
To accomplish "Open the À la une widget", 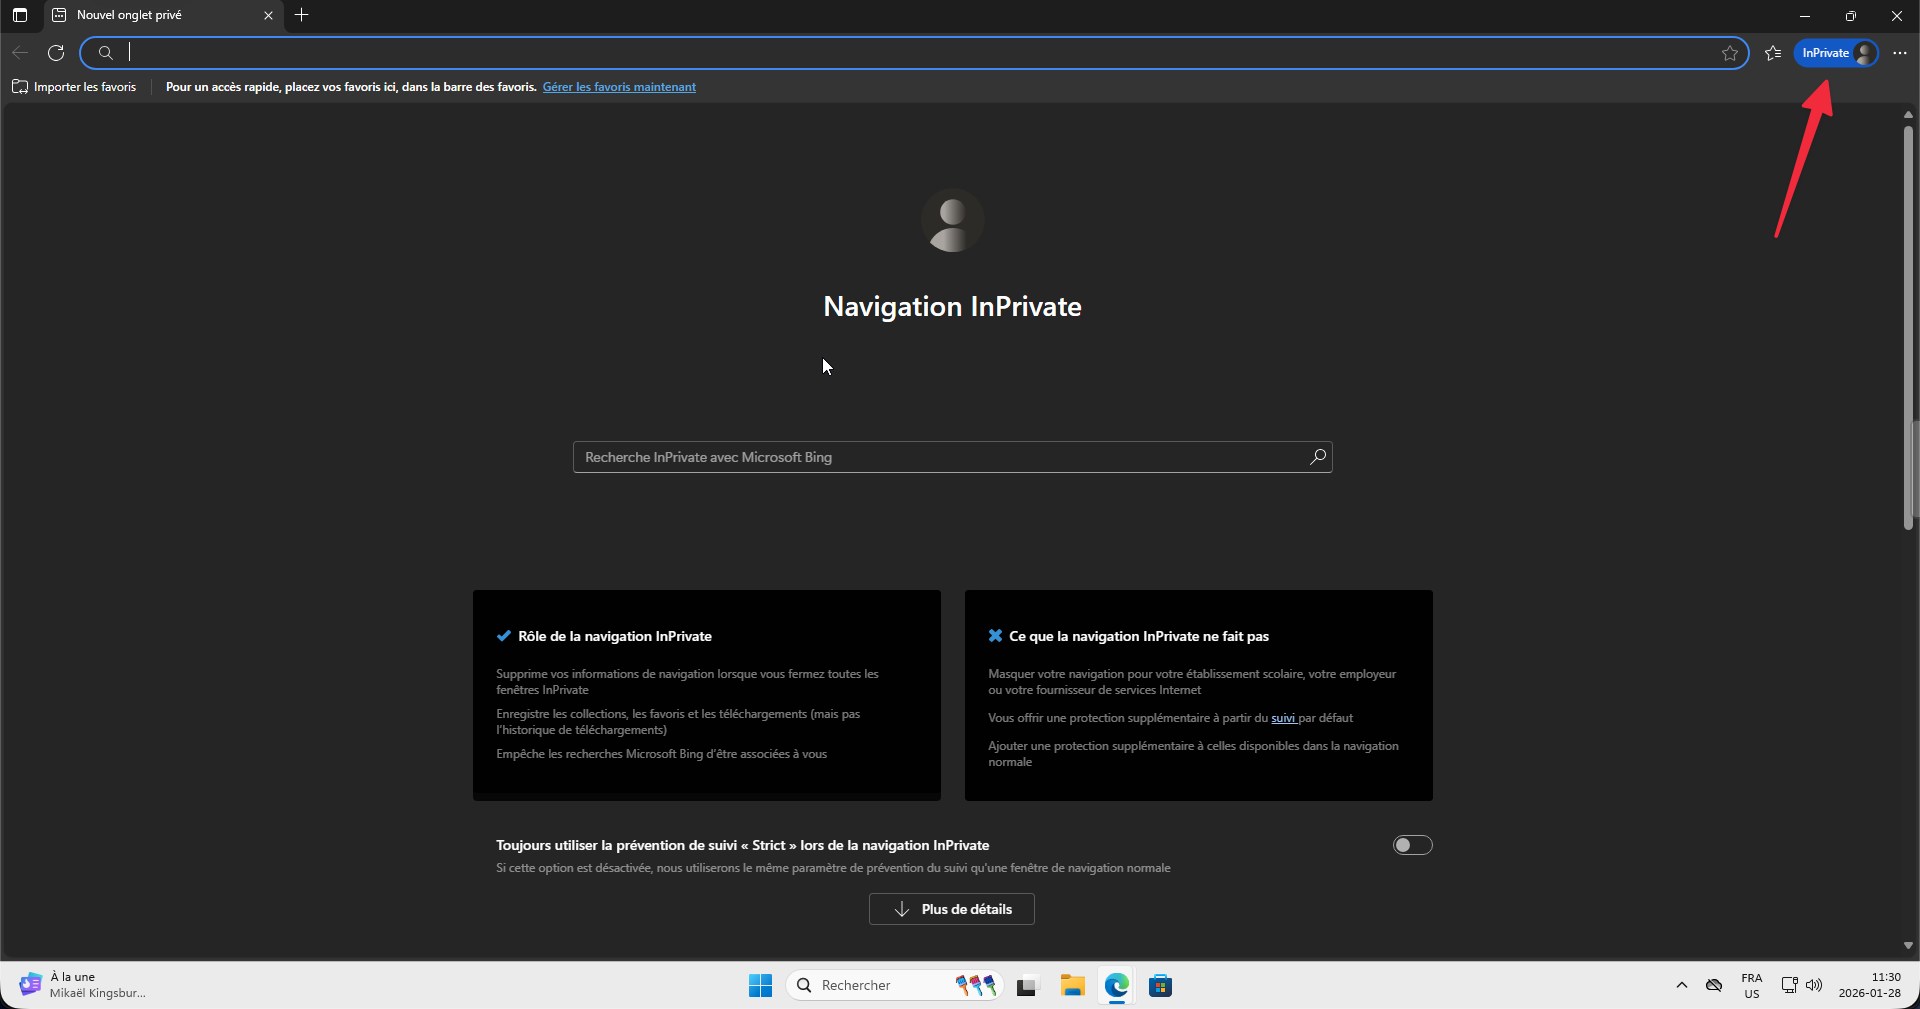I will pyautogui.click(x=82, y=985).
